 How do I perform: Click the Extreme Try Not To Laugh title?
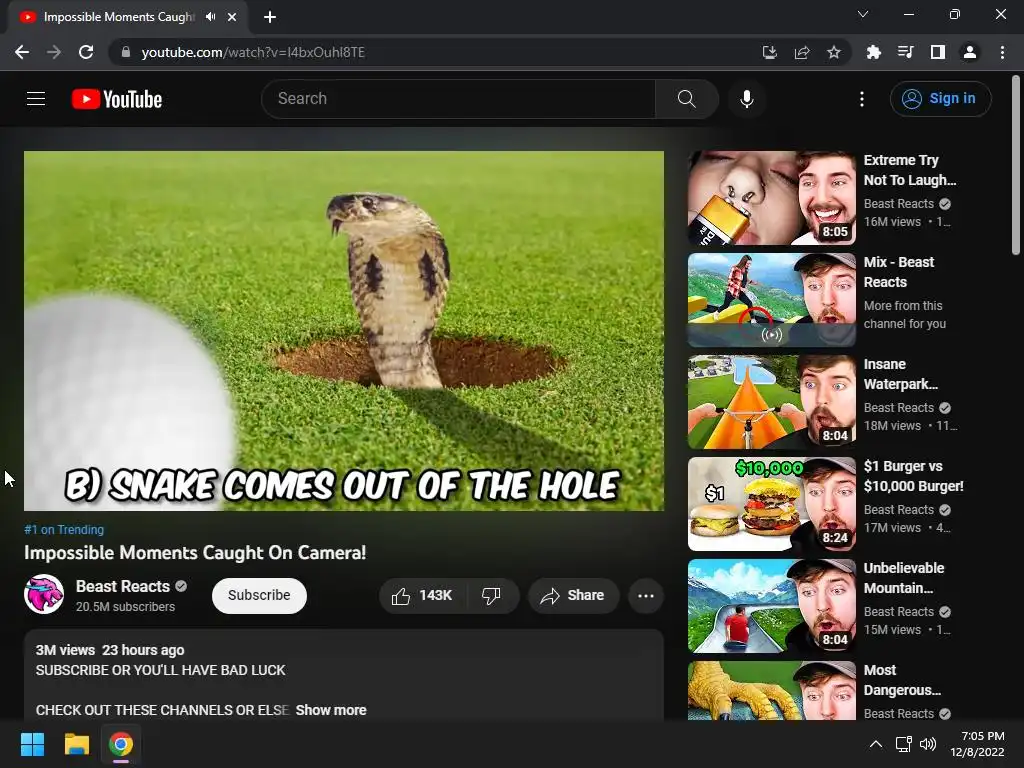pos(910,170)
